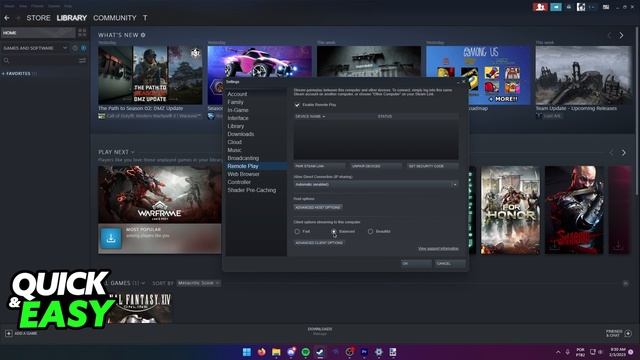This screenshot has height=360, width=640.
Task: Click the library search magnifier icon
Action: [x=6, y=60]
